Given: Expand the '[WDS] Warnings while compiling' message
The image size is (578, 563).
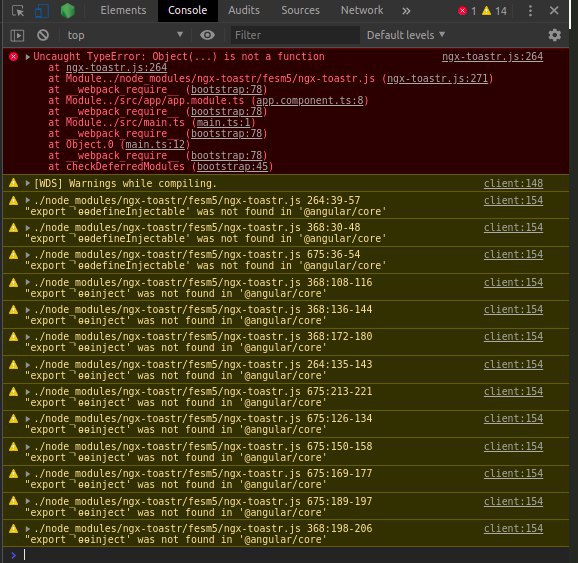Looking at the screenshot, I should pos(28,183).
